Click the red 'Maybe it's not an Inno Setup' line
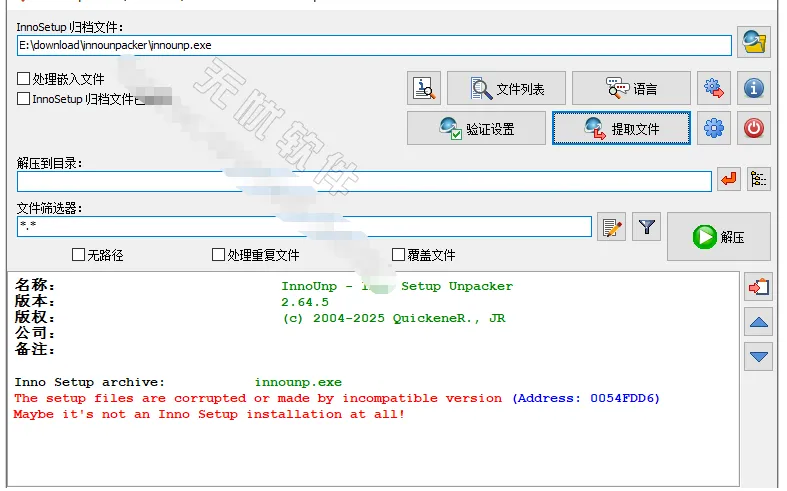The height and width of the screenshot is (491, 787). [209, 414]
